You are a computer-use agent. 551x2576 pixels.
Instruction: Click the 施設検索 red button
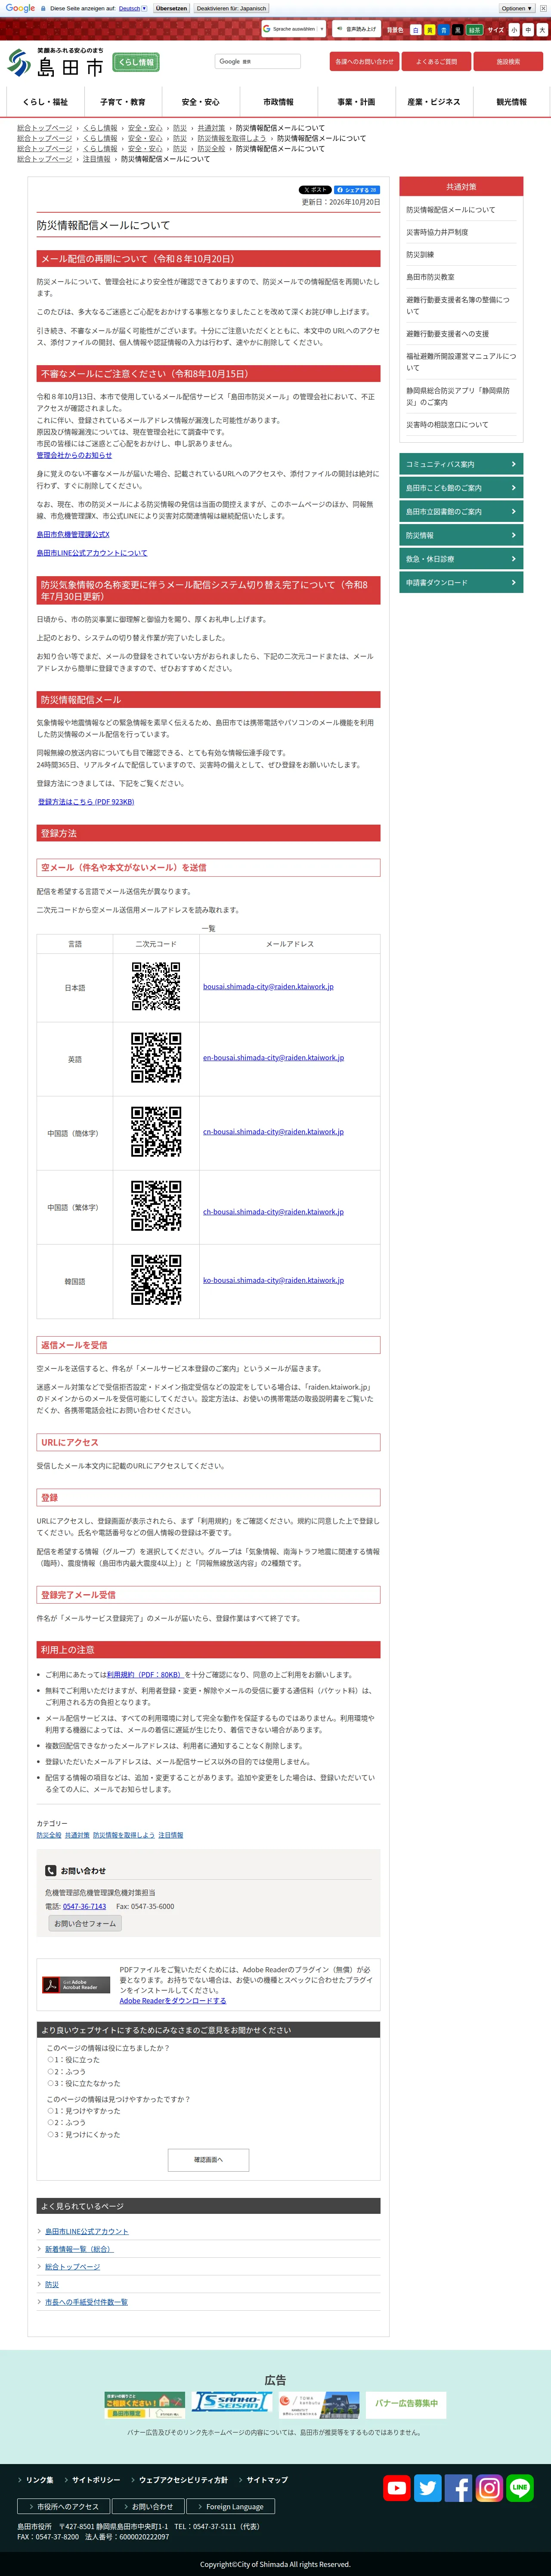click(508, 61)
